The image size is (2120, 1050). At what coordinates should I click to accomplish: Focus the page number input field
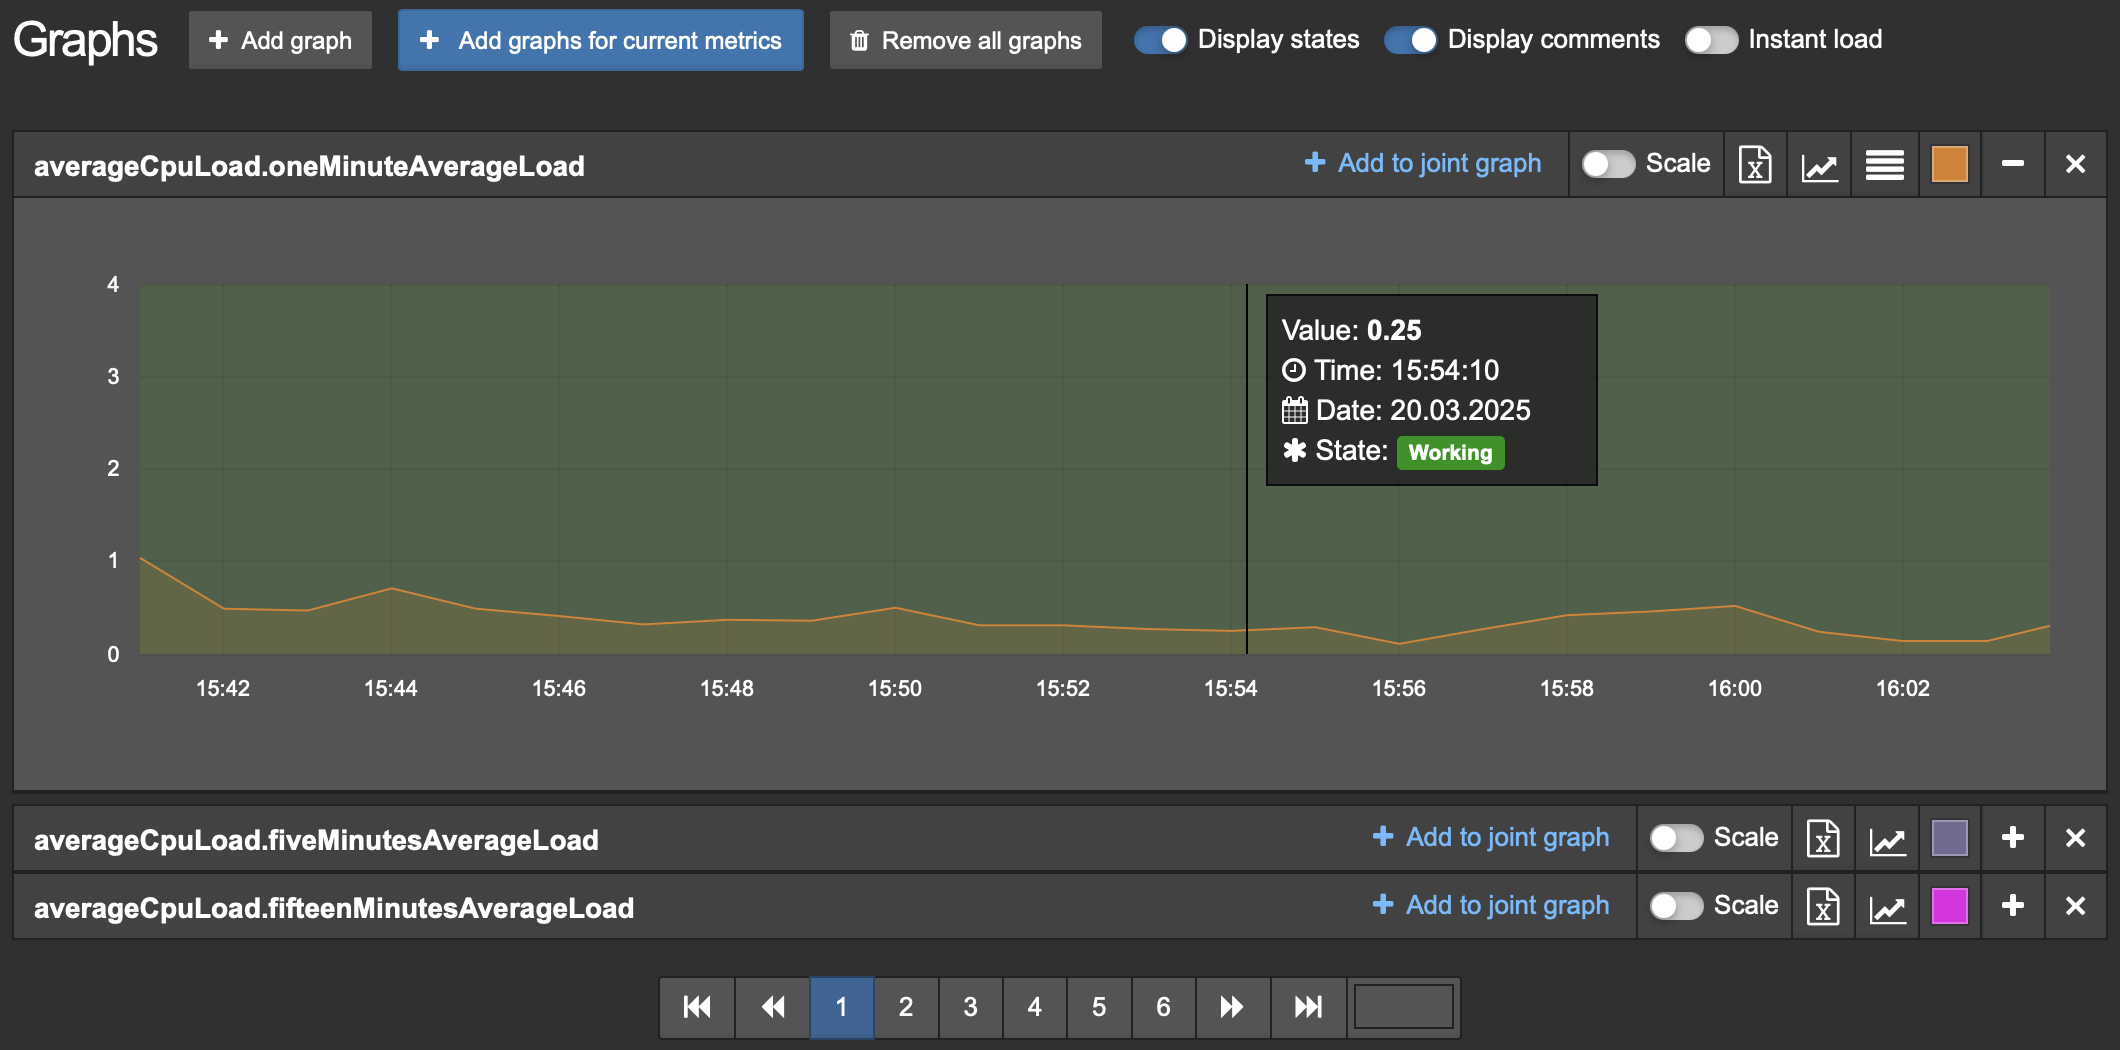(x=1403, y=1007)
